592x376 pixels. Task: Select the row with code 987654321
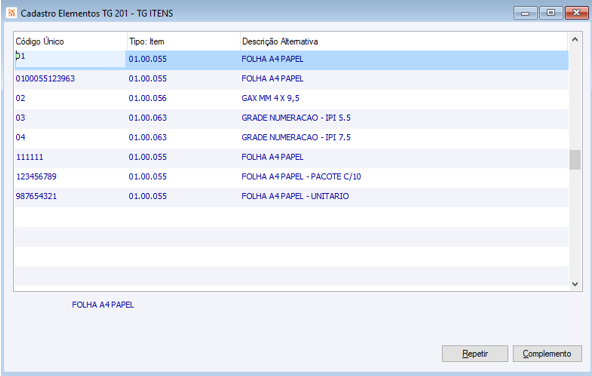click(x=291, y=196)
